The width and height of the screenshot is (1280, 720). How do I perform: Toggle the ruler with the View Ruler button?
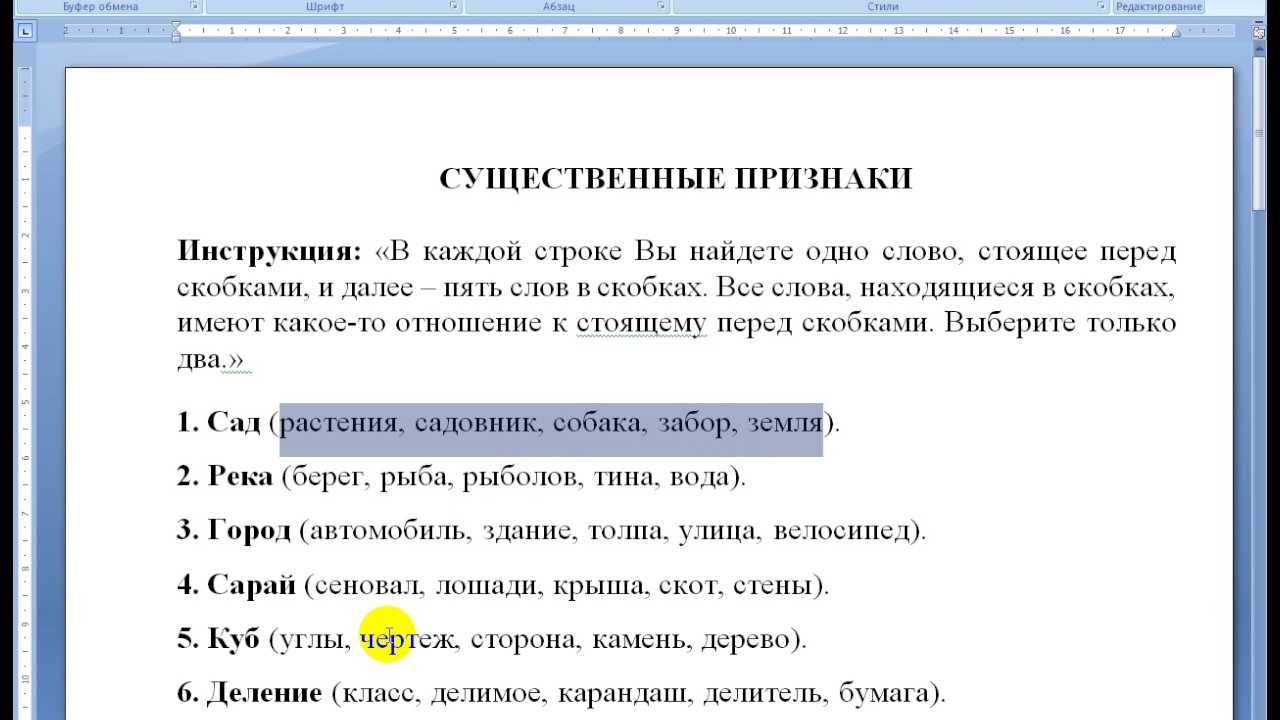coord(1257,31)
